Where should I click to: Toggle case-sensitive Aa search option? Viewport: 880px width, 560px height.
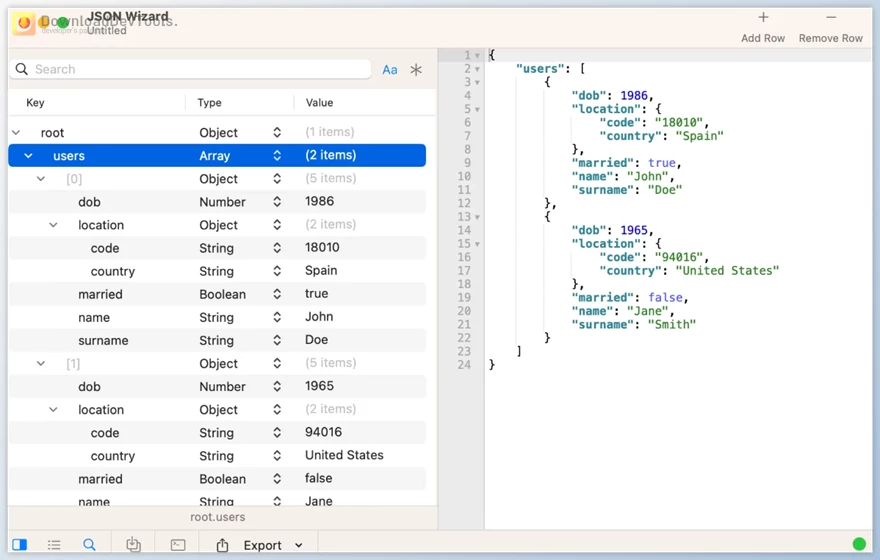(389, 70)
